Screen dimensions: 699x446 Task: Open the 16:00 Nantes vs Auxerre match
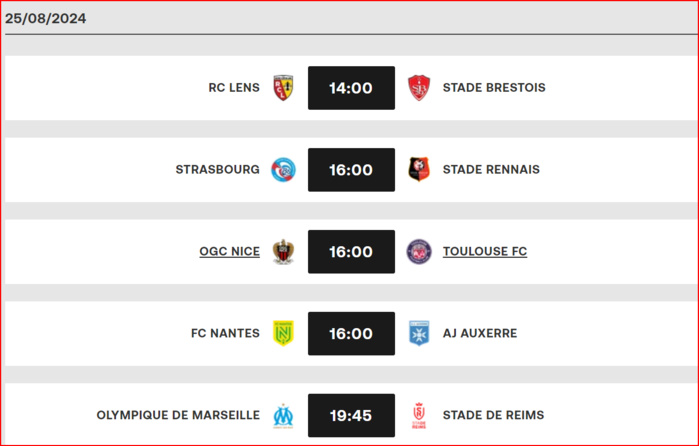(351, 334)
